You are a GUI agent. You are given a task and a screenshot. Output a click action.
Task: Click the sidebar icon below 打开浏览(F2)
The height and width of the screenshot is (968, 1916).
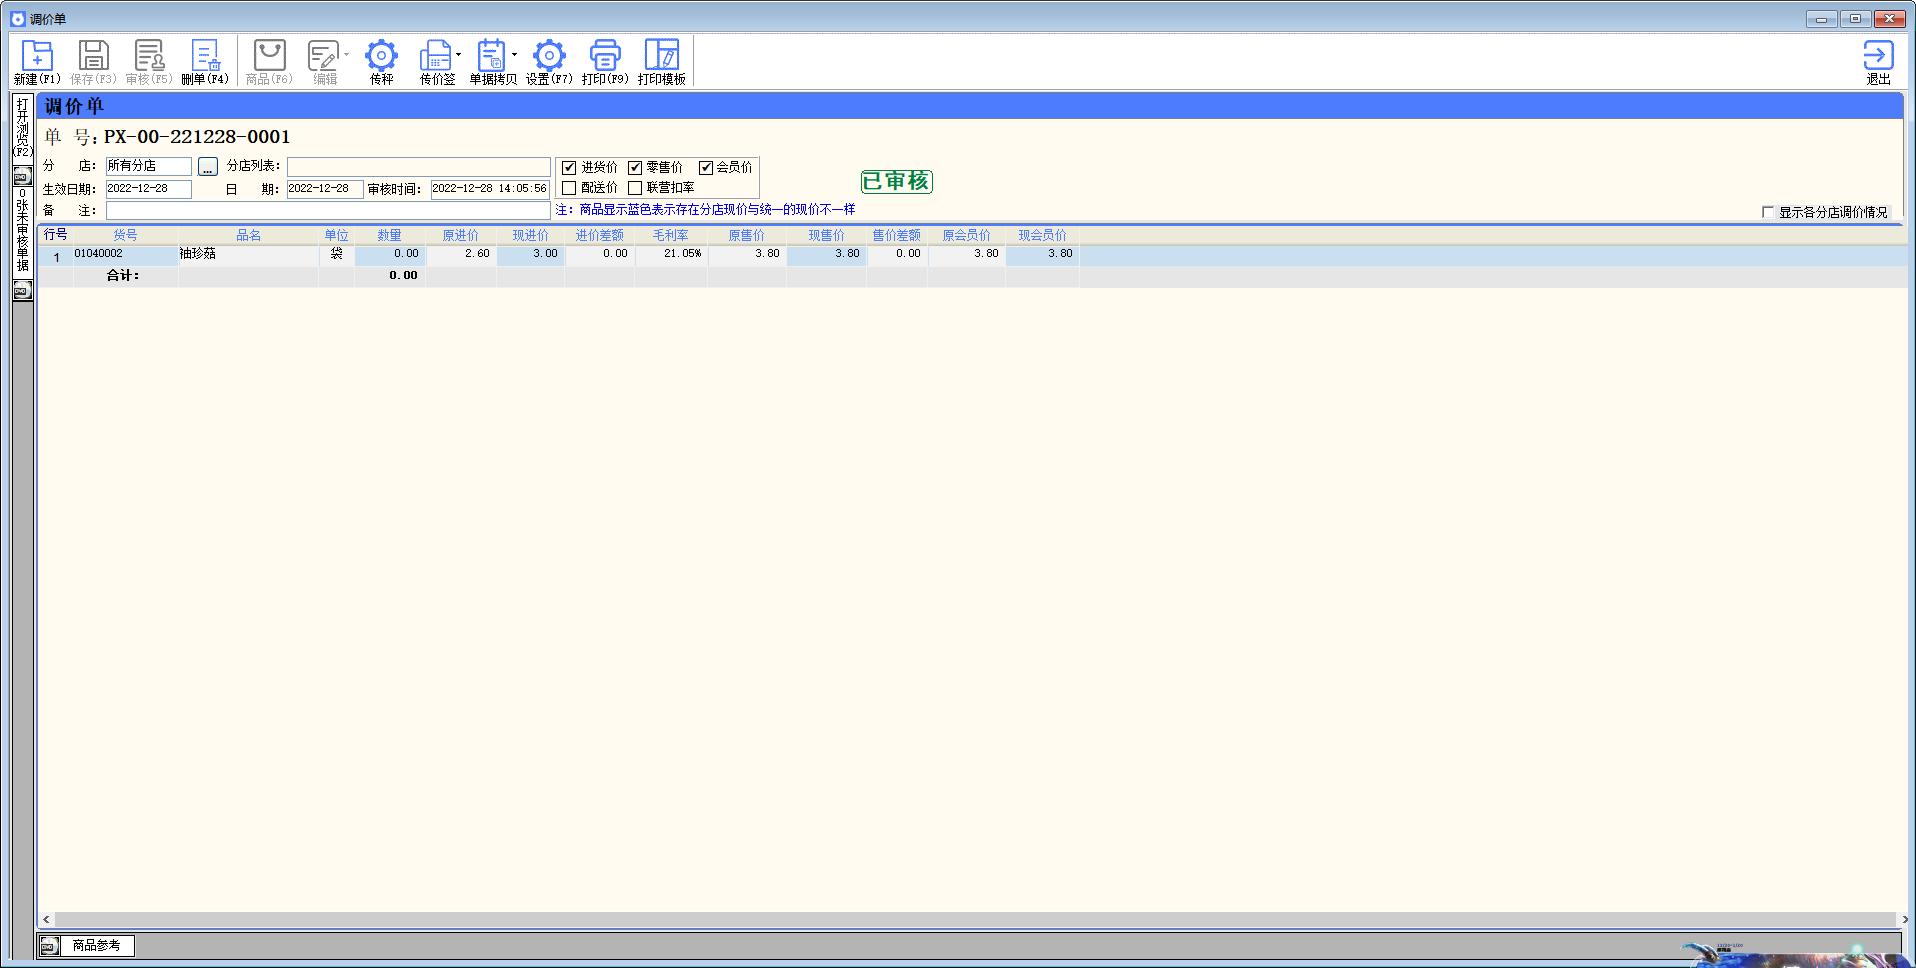point(22,177)
